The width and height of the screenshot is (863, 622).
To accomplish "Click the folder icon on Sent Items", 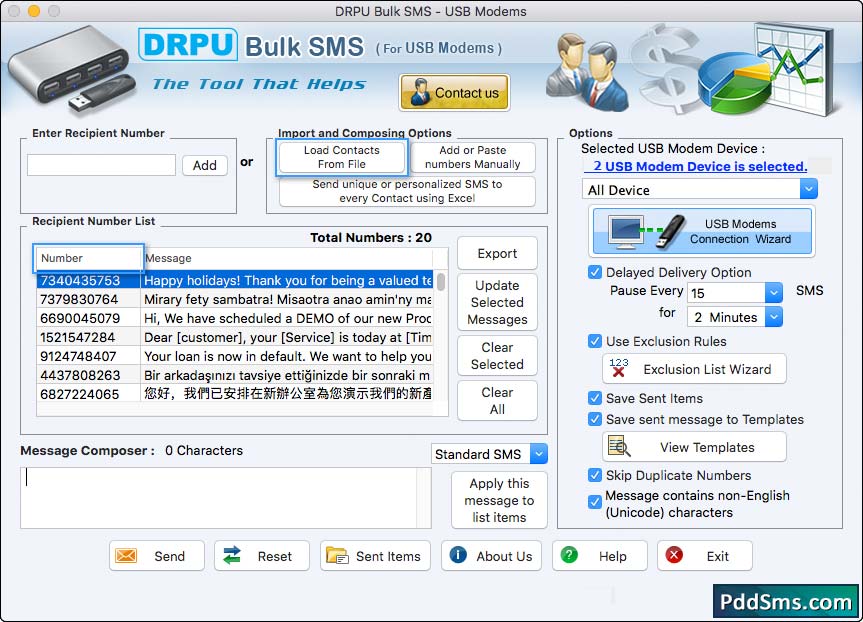I will coord(337,555).
